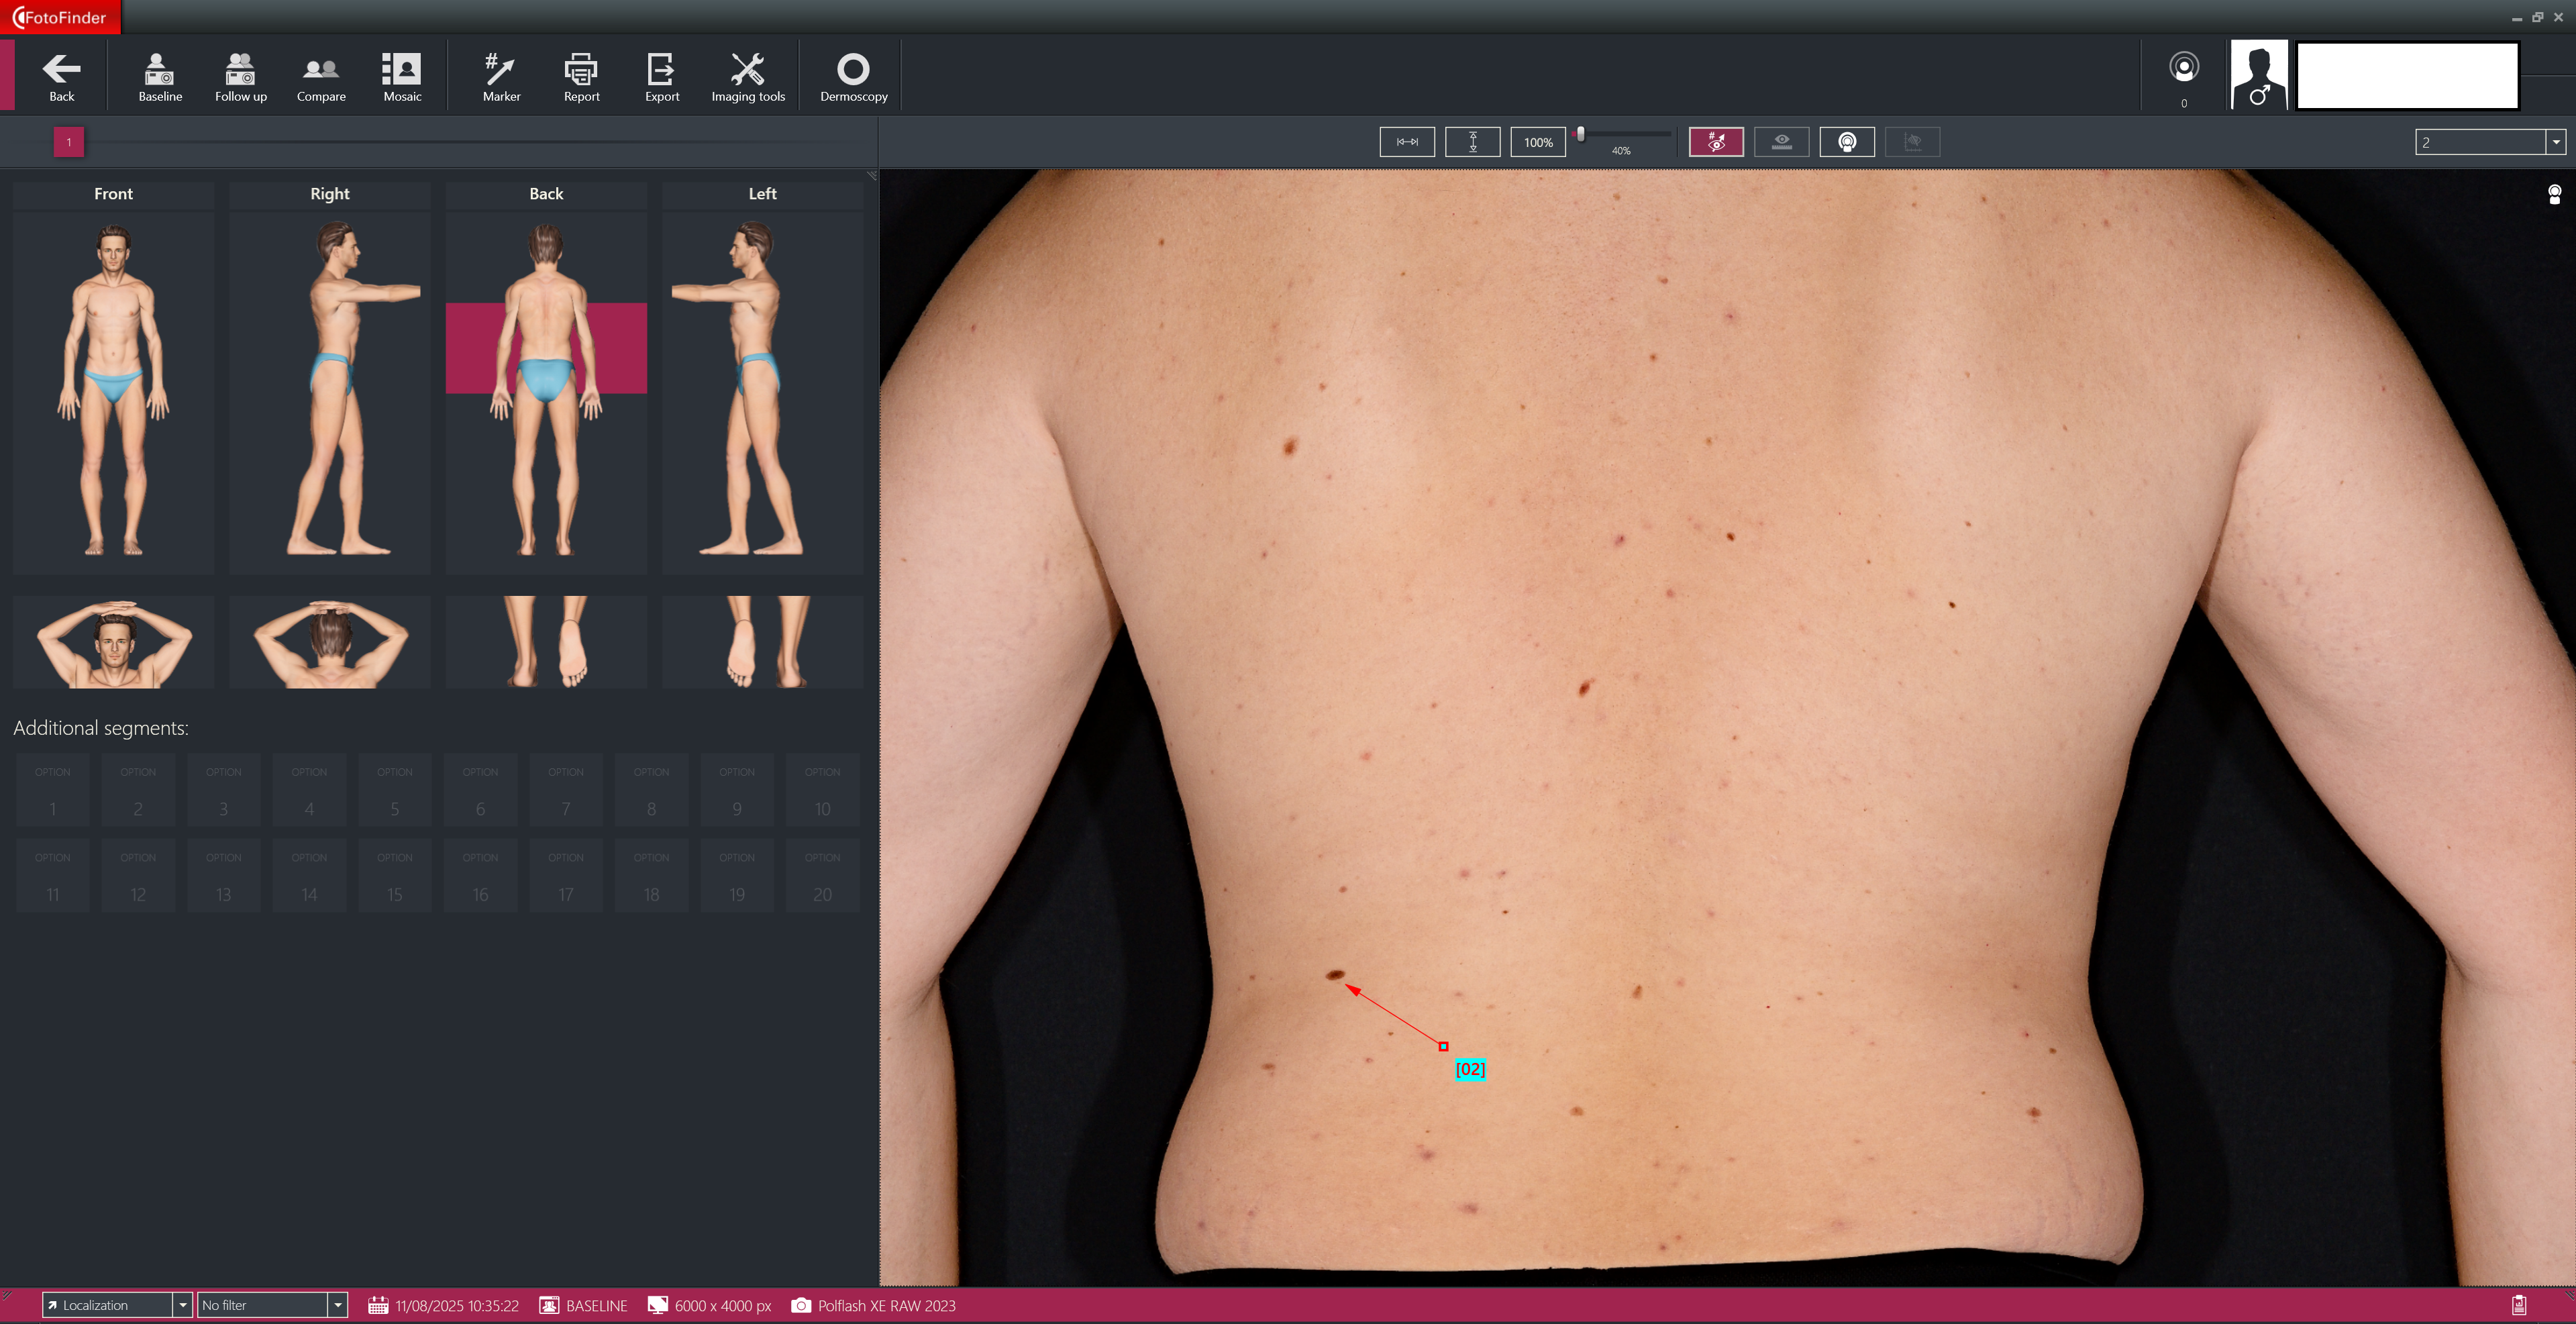2576x1324 pixels.
Task: Toggle the ruler visibility eye button
Action: click(x=1781, y=142)
